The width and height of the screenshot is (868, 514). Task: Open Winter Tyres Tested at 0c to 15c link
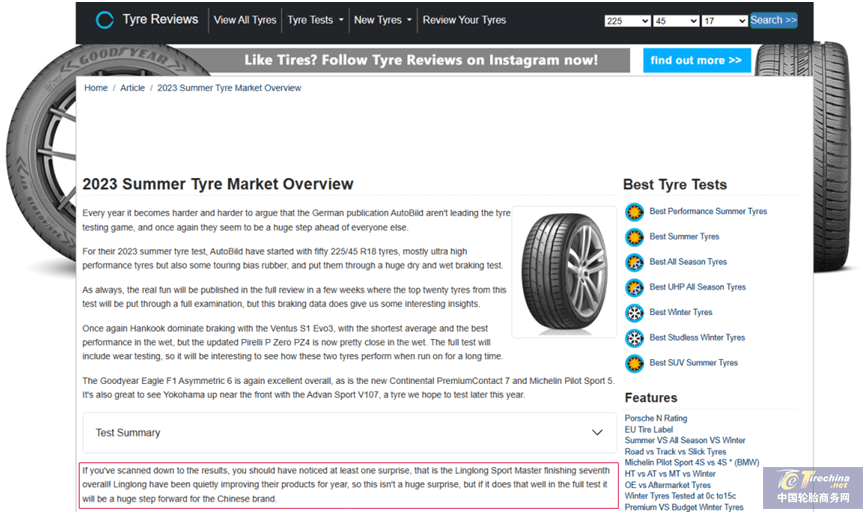pyautogui.click(x=680, y=496)
